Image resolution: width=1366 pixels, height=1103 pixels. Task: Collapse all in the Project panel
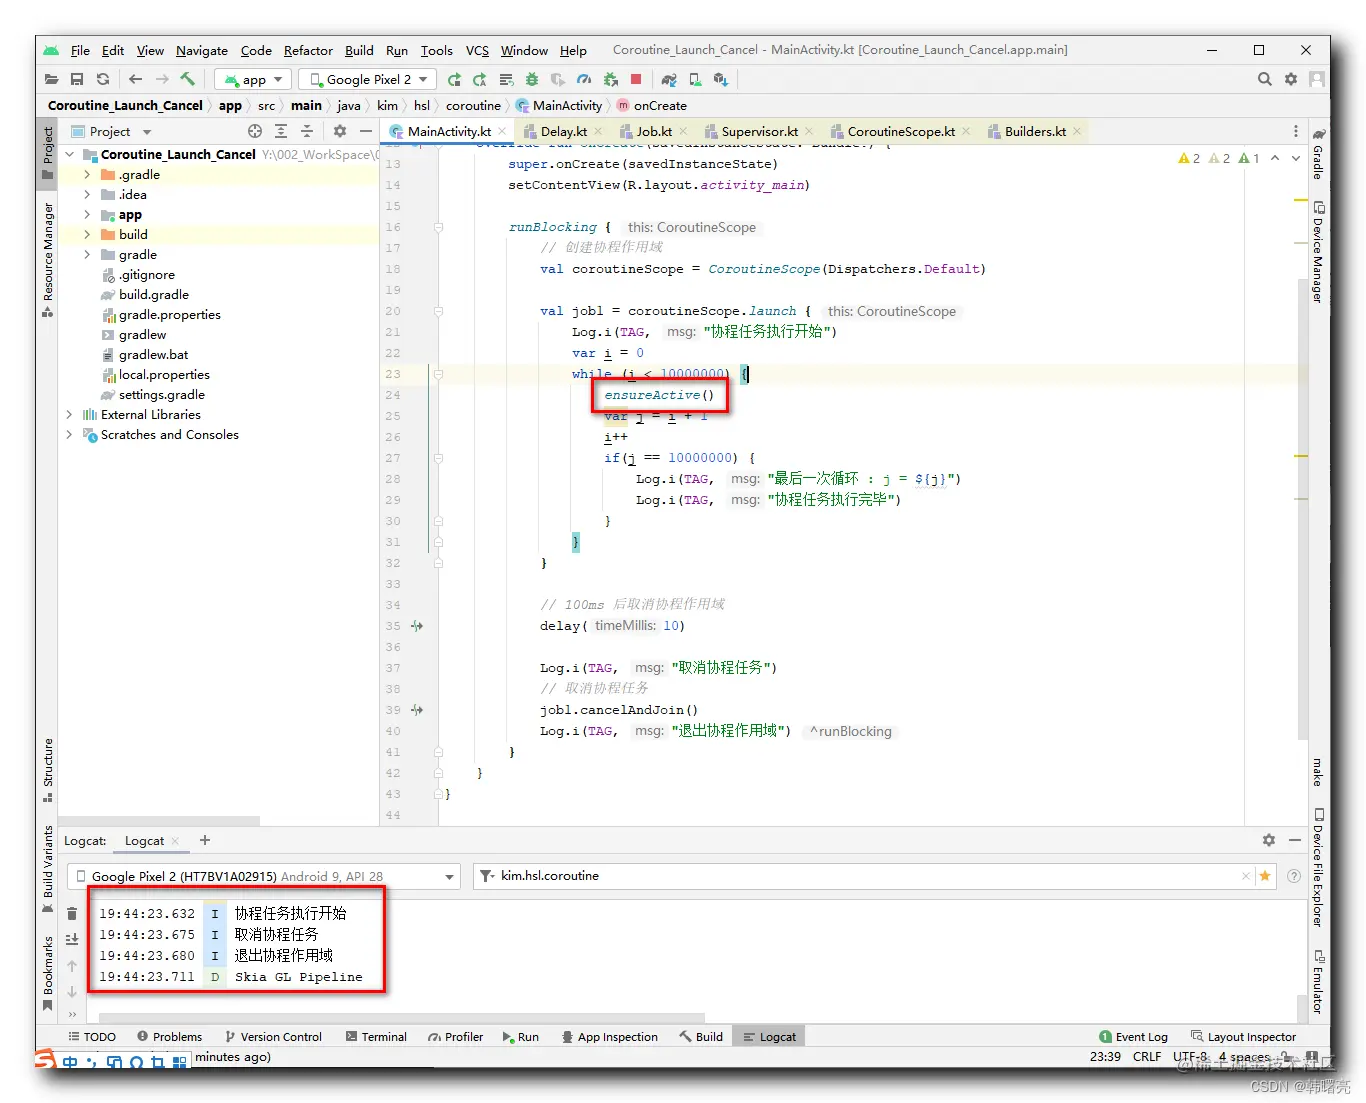click(307, 131)
